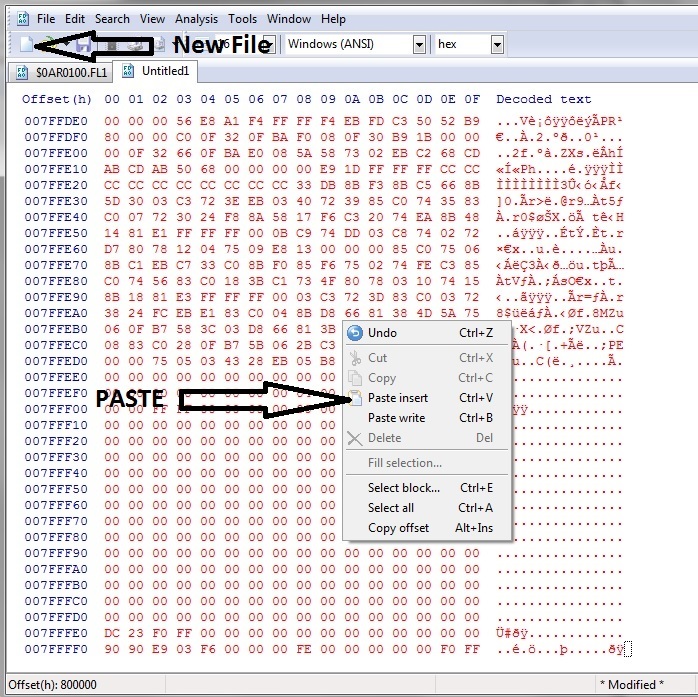698x697 pixels.
Task: Click decoded text of last row 007FFFF0
Action: pos(560,649)
